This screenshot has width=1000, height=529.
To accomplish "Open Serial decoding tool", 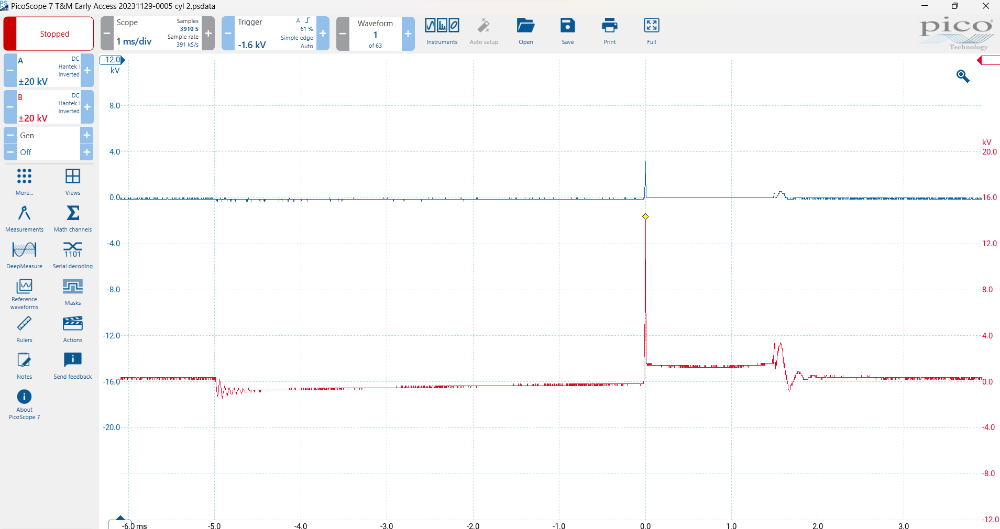I will click(x=72, y=254).
